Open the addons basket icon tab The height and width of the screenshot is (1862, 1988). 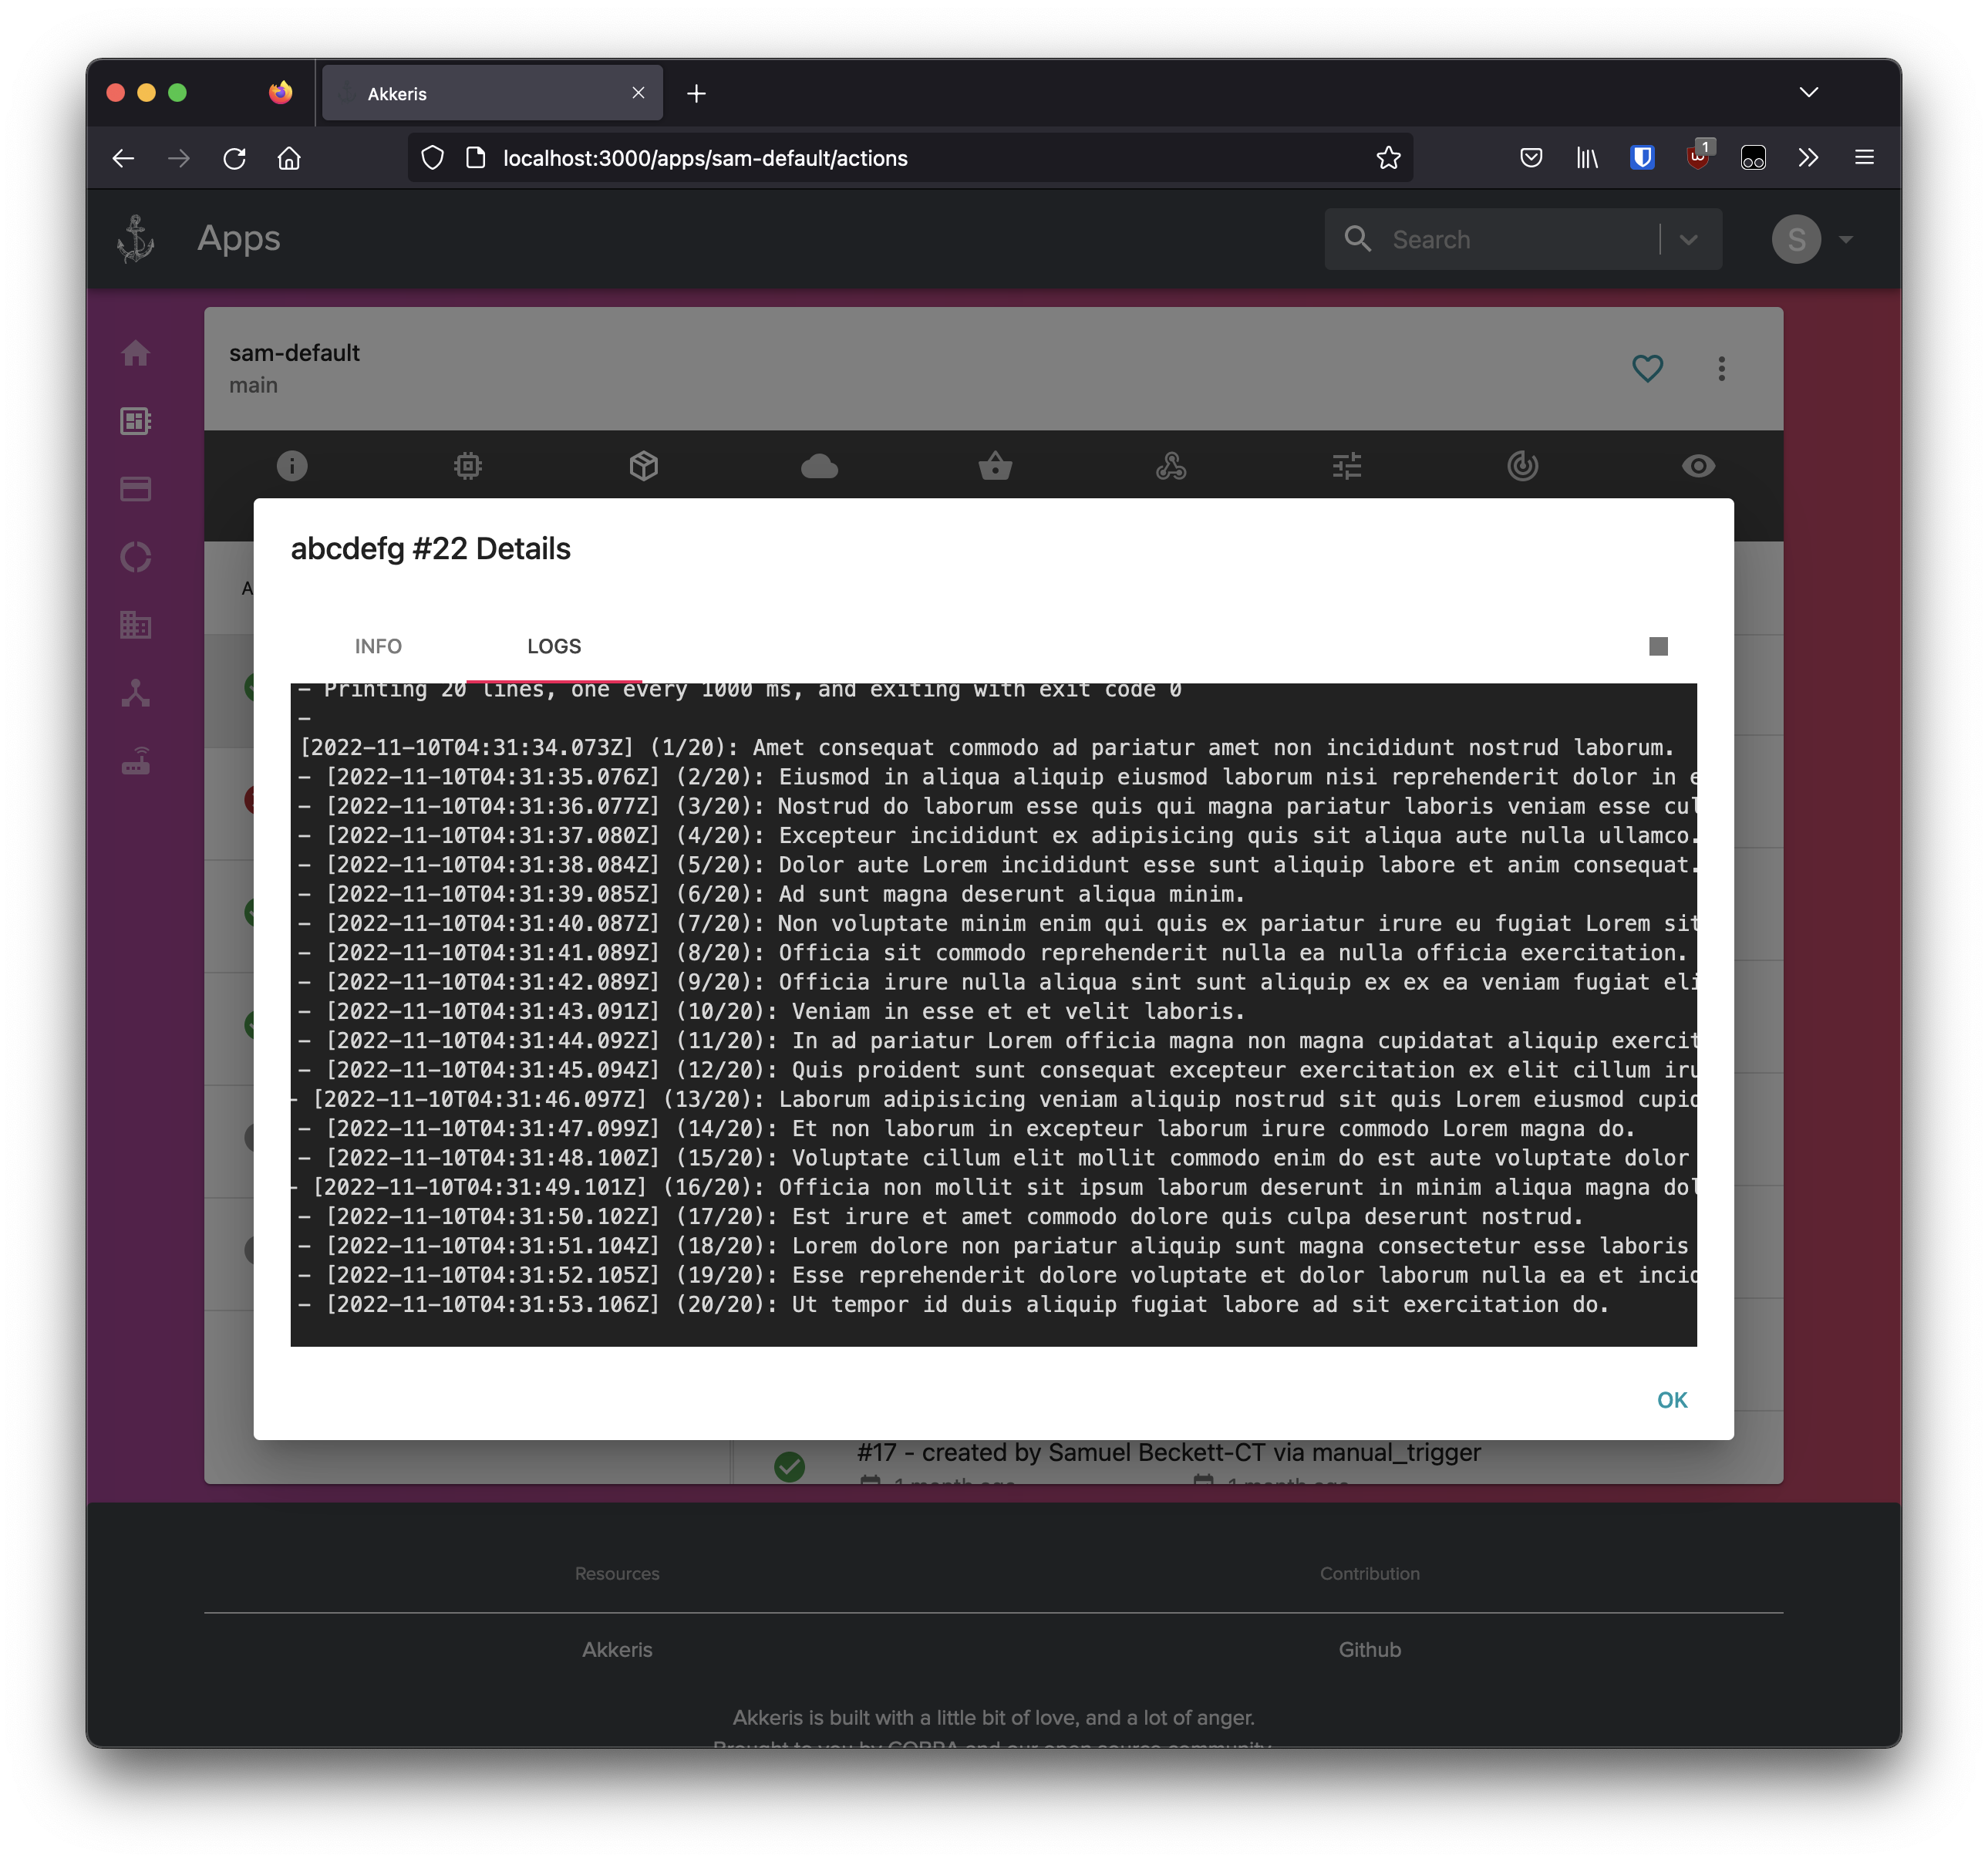(995, 466)
